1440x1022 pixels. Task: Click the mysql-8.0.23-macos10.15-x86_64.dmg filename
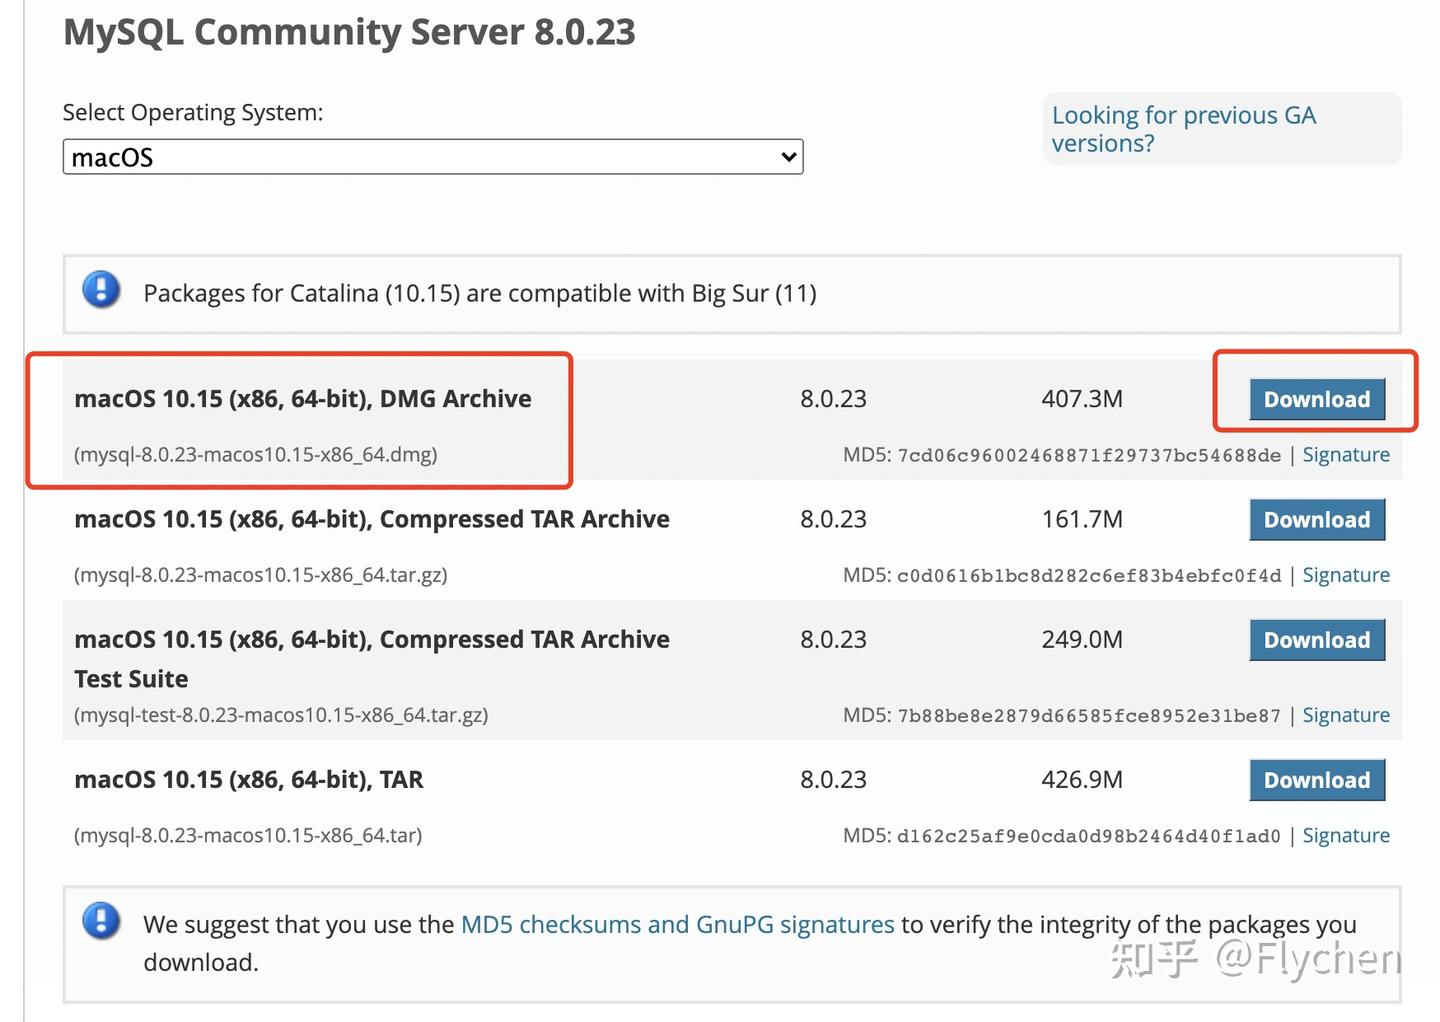tap(256, 455)
